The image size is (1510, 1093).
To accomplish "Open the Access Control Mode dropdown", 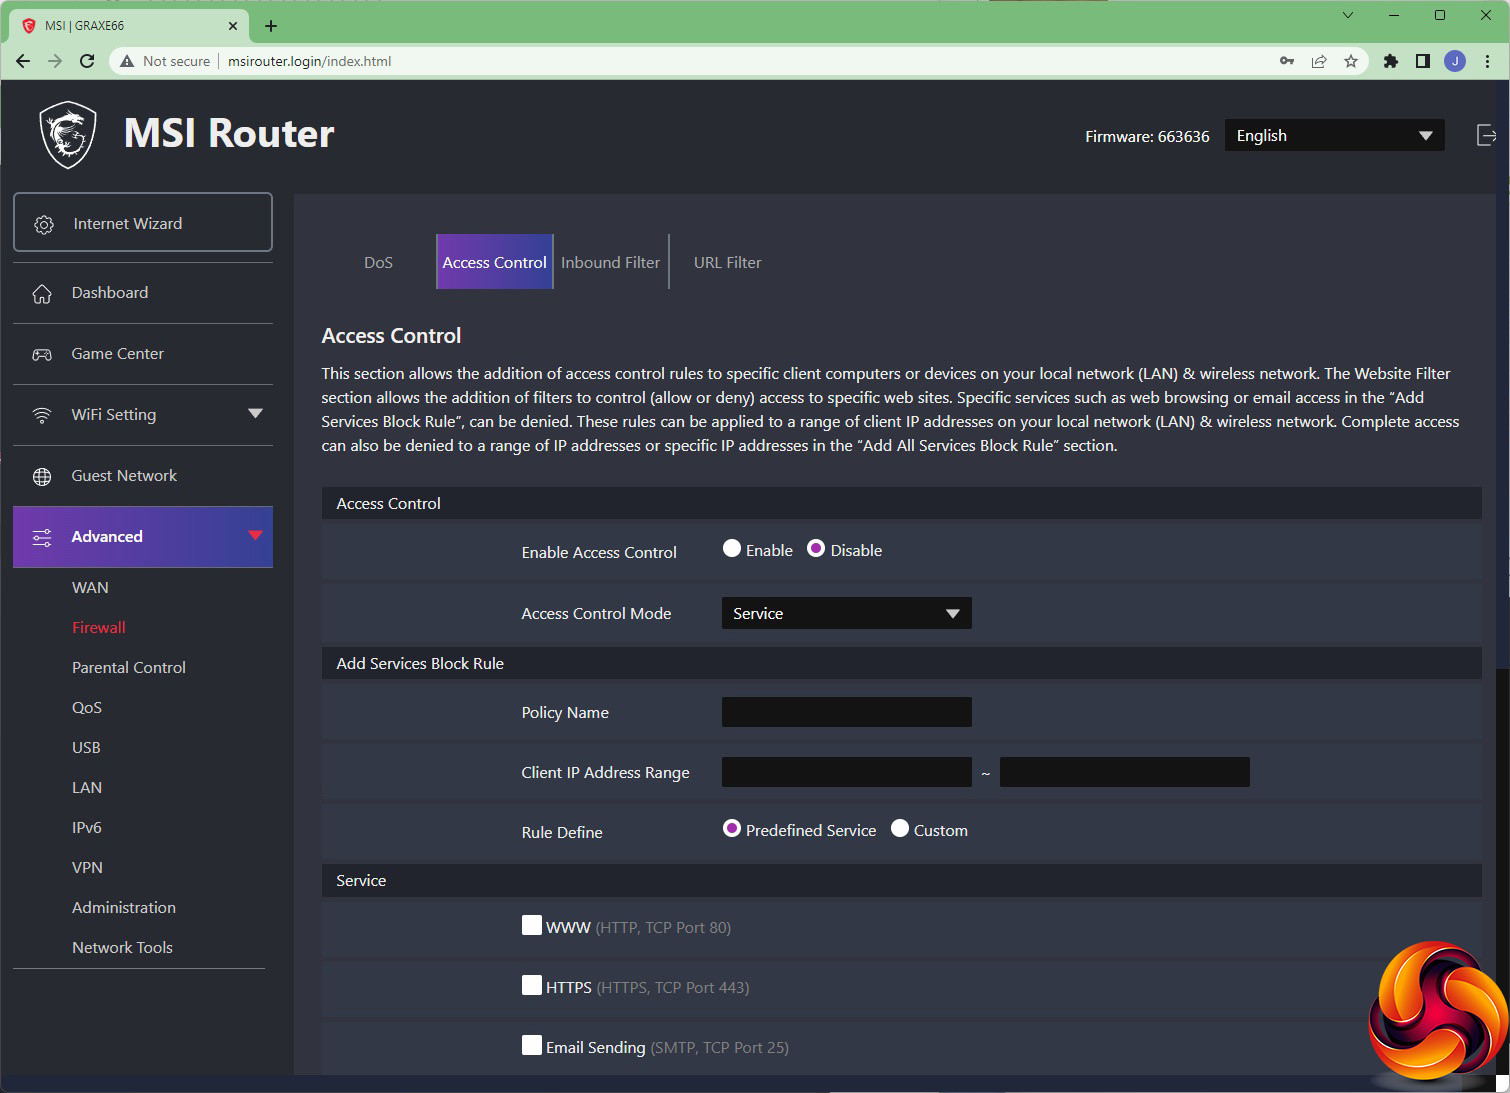I will click(846, 613).
